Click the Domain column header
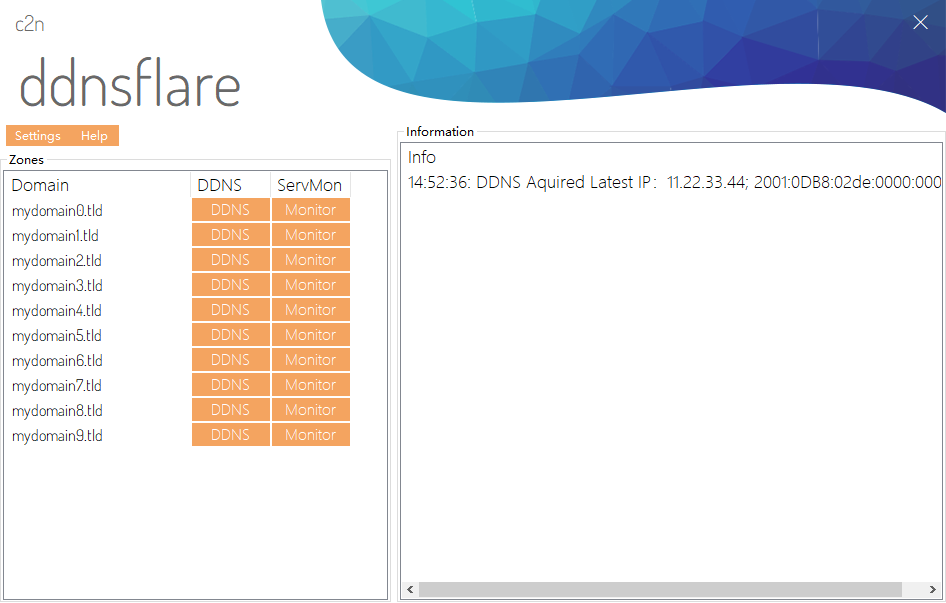The image size is (946, 603). (98, 185)
